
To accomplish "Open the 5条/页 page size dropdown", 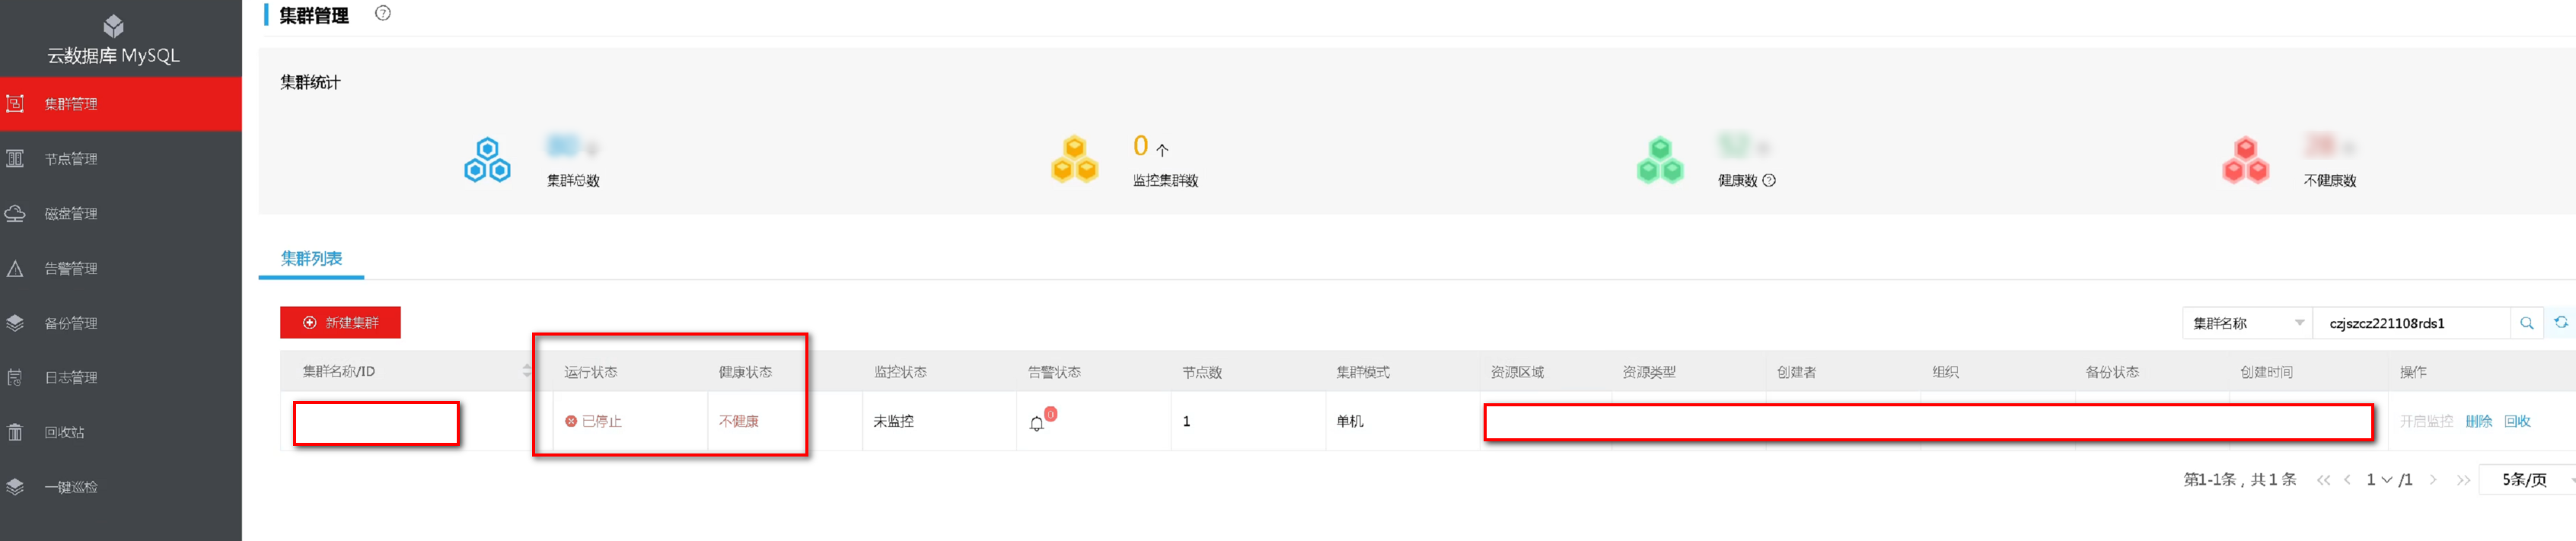I will [2530, 480].
